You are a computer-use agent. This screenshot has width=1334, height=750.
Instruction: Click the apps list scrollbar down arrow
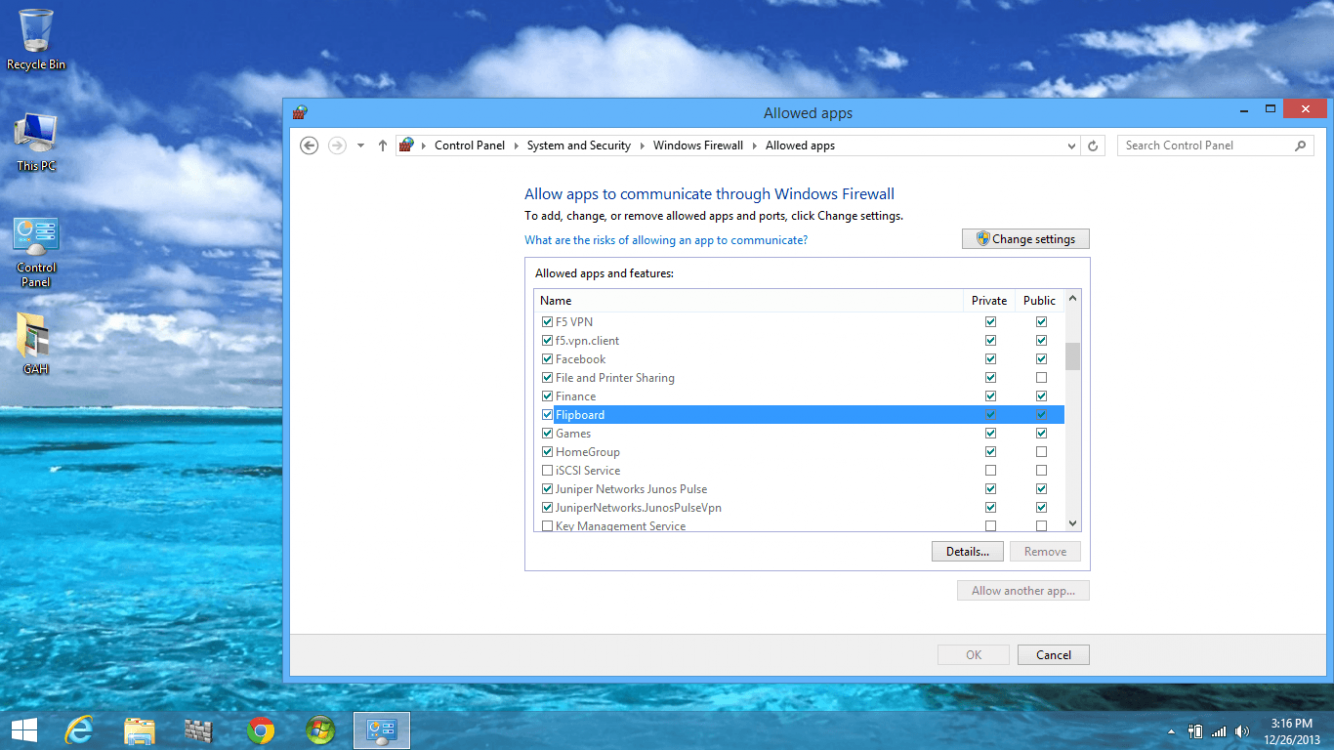click(x=1072, y=523)
